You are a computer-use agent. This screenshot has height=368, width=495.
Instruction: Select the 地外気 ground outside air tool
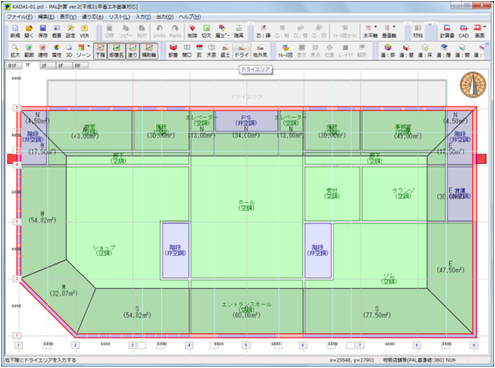[x=260, y=51]
